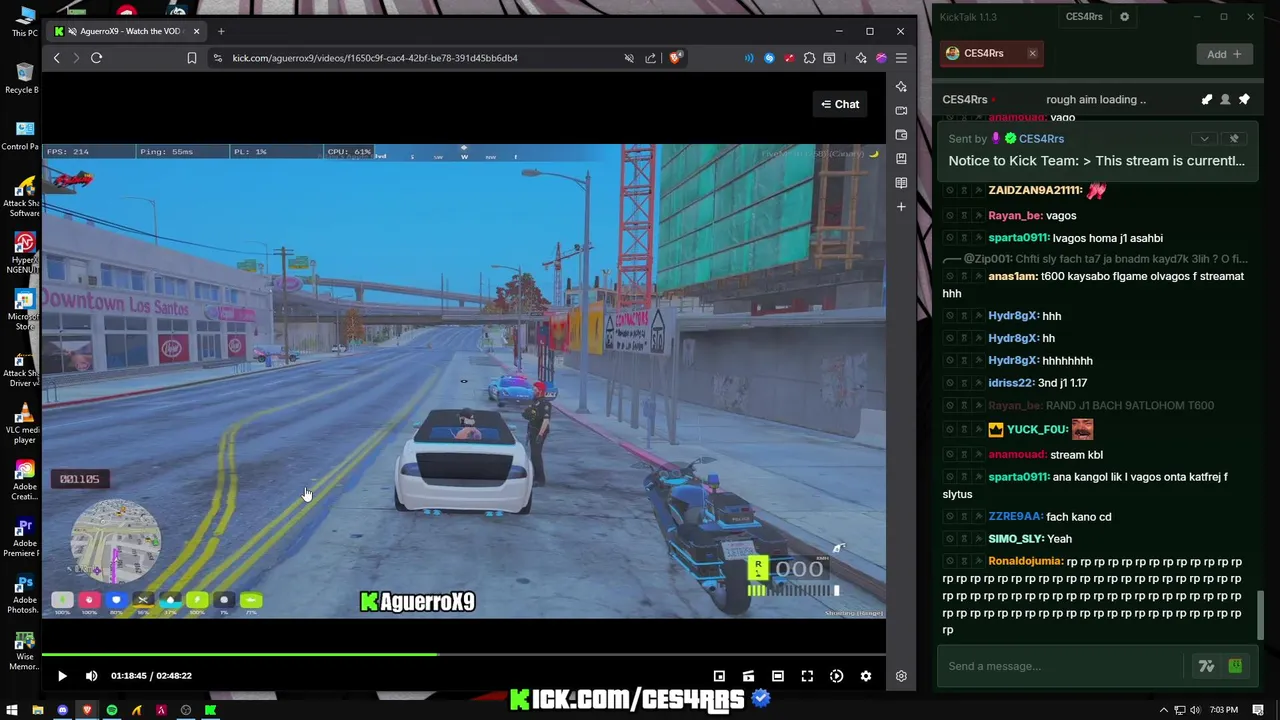Open Leo AI sparkle in toolbar
Viewport: 1280px width, 720px height.
click(861, 58)
